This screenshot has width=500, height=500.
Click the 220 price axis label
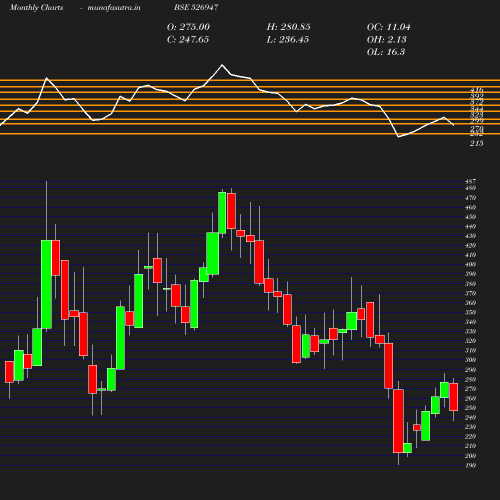pos(471,437)
